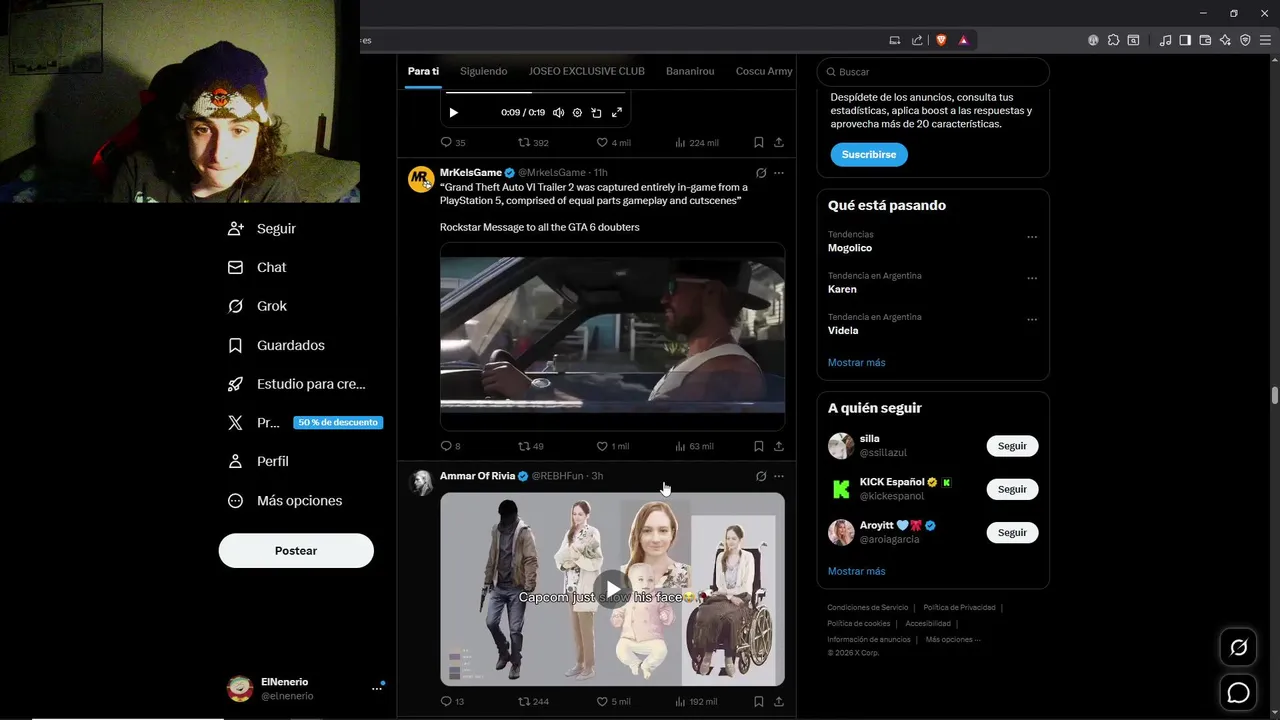The image size is (1280, 720).
Task: View stats for the 63 mil views post
Action: (x=694, y=446)
